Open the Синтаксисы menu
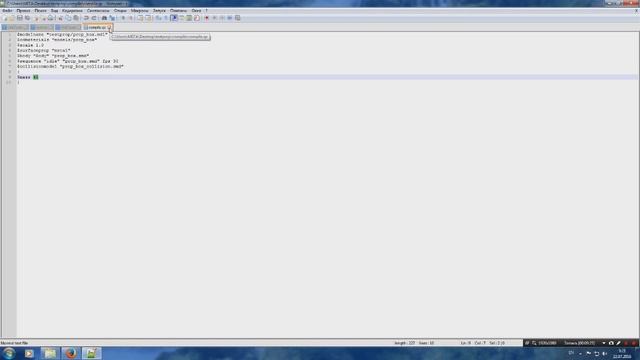640x360 pixels. 98,11
